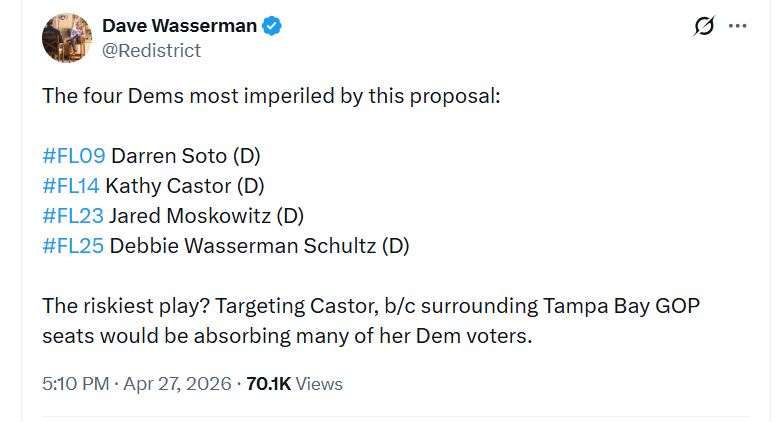Click the 5:10 PM timestamp

click(77, 384)
